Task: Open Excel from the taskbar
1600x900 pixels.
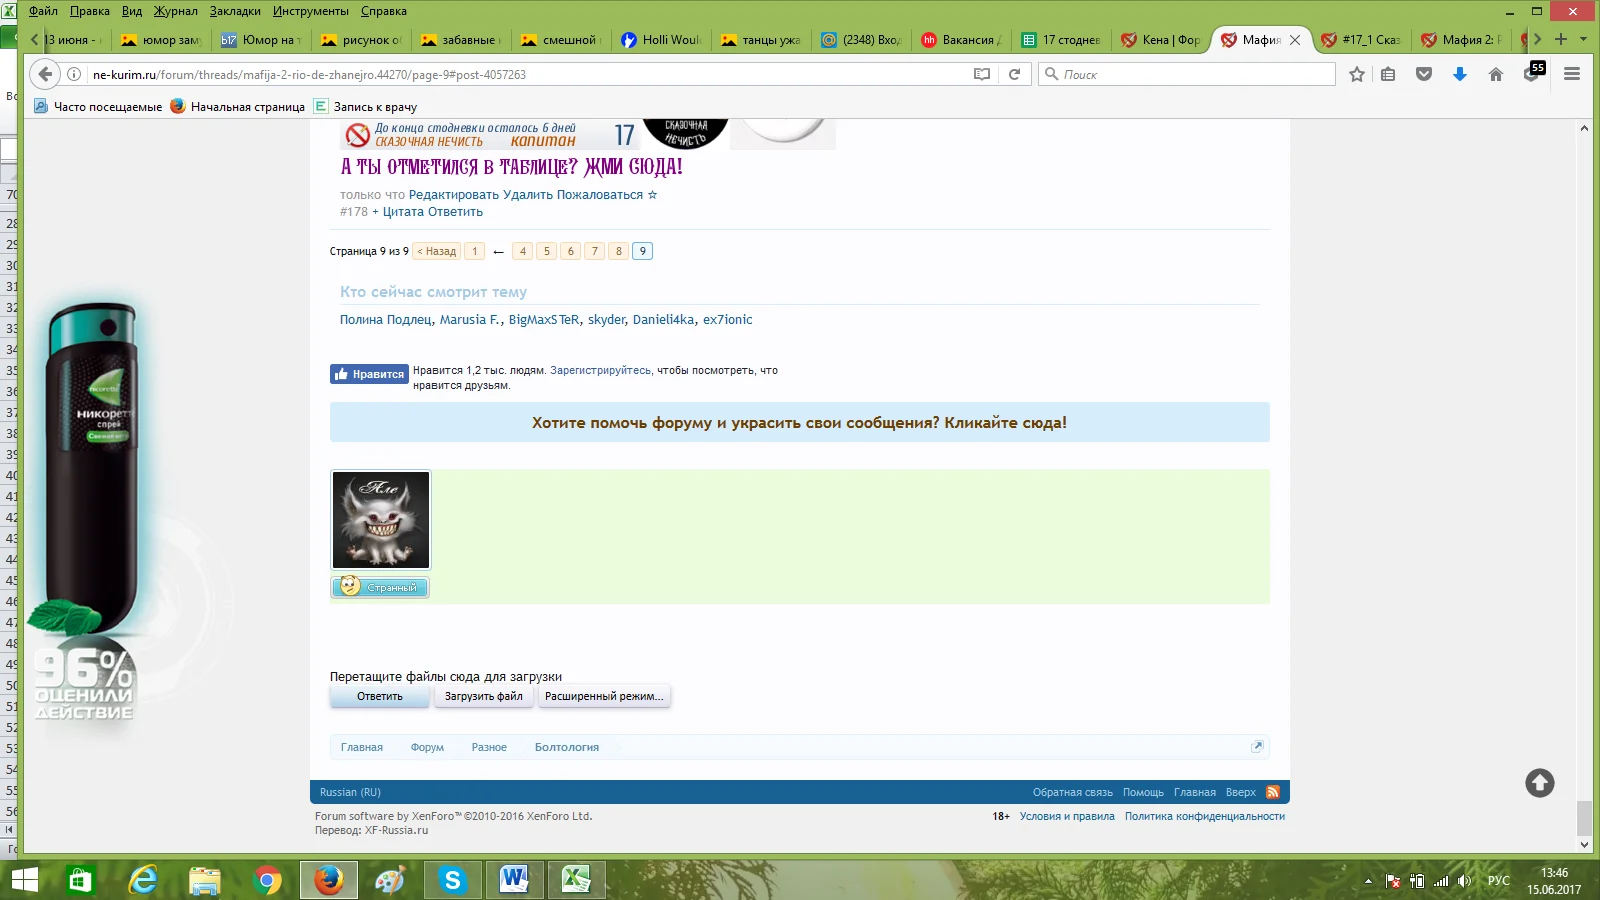Action: 575,880
